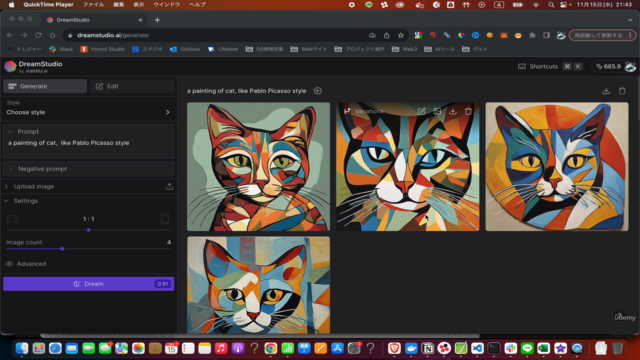This screenshot has height=360, width=640.
Task: Share this page from address bar
Action: point(387,35)
